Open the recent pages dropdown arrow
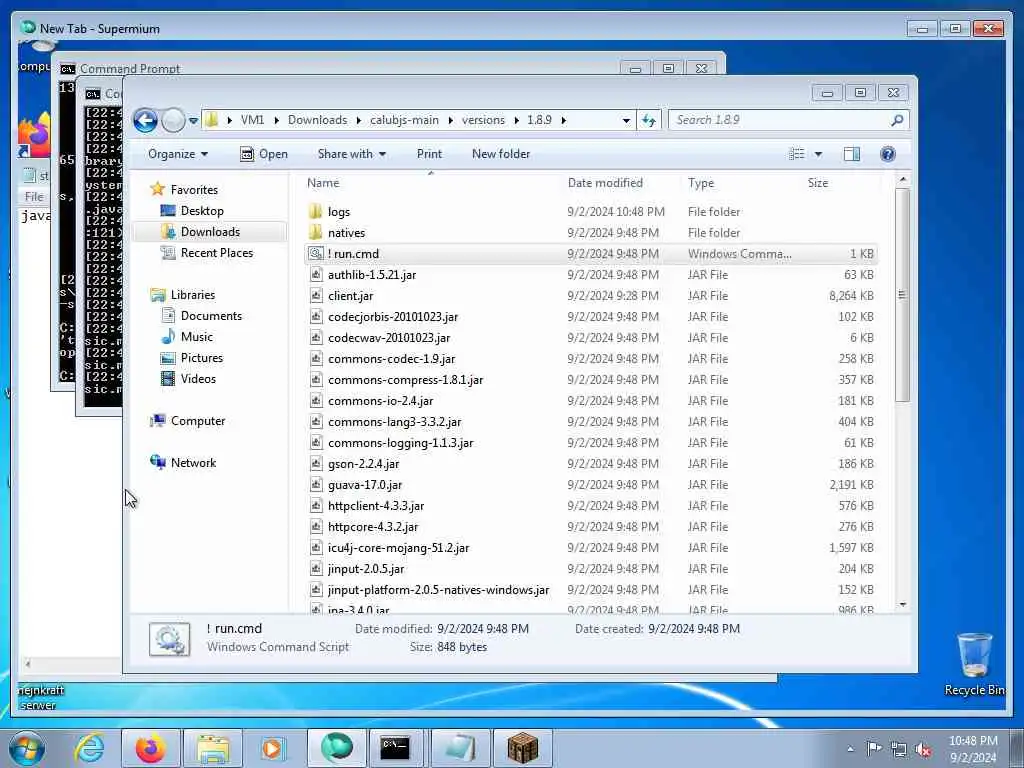Viewport: 1024px width, 768px height. 193,121
